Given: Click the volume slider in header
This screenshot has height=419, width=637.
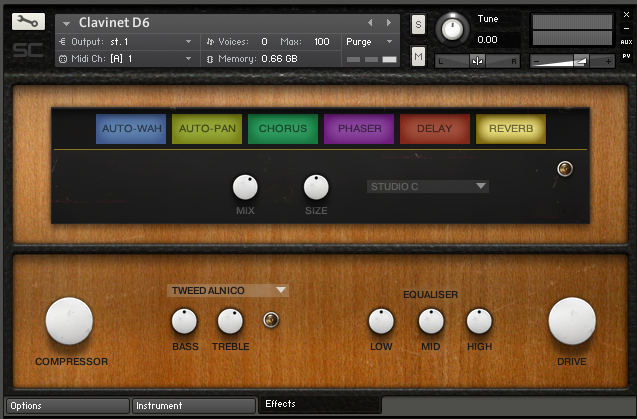Looking at the screenshot, I should pos(573,61).
